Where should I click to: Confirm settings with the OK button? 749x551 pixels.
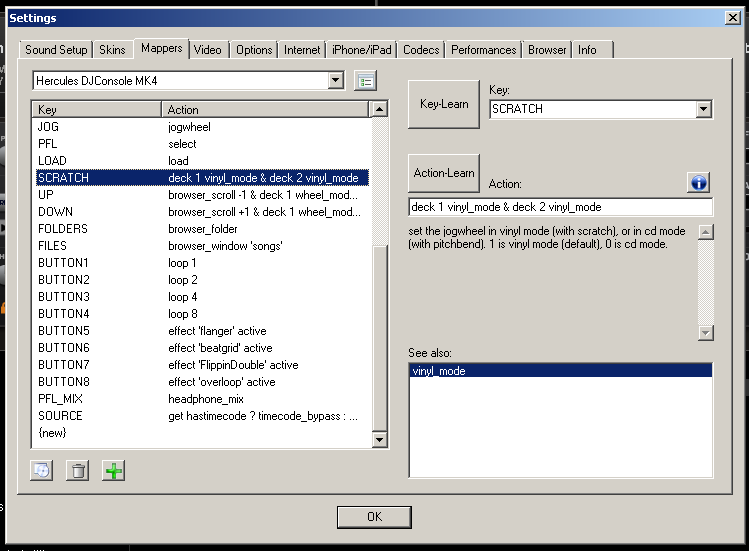pos(374,517)
